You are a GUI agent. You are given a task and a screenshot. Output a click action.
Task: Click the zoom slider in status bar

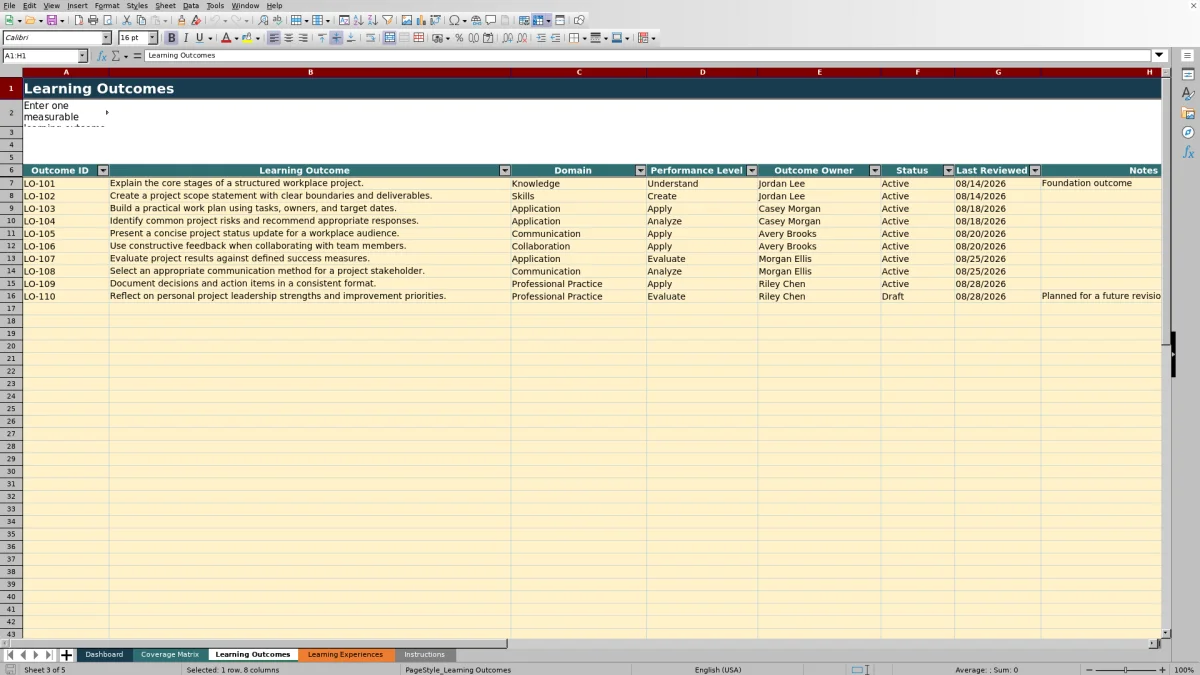(1125, 670)
